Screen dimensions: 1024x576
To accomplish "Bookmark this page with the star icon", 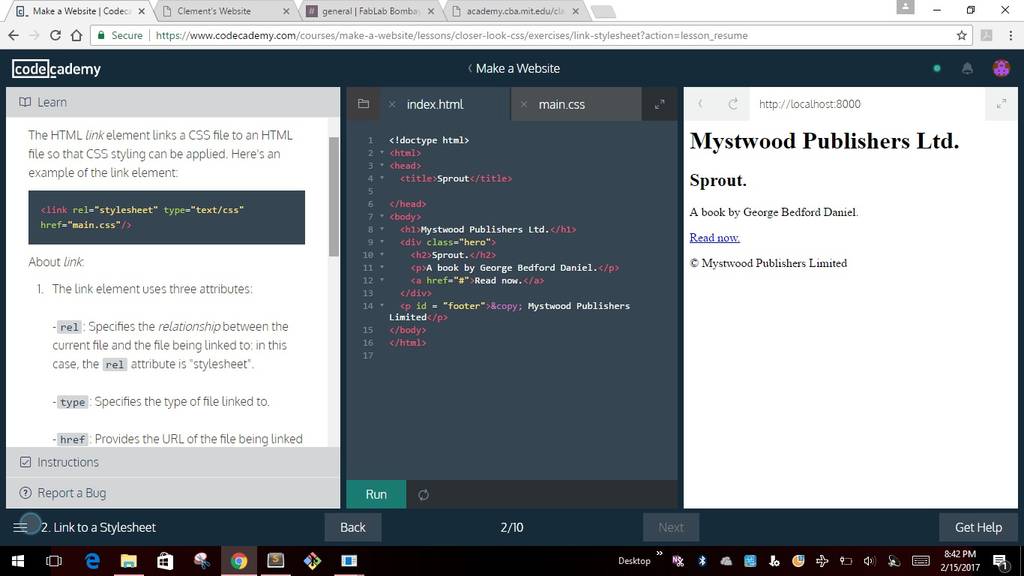I will [x=961, y=35].
